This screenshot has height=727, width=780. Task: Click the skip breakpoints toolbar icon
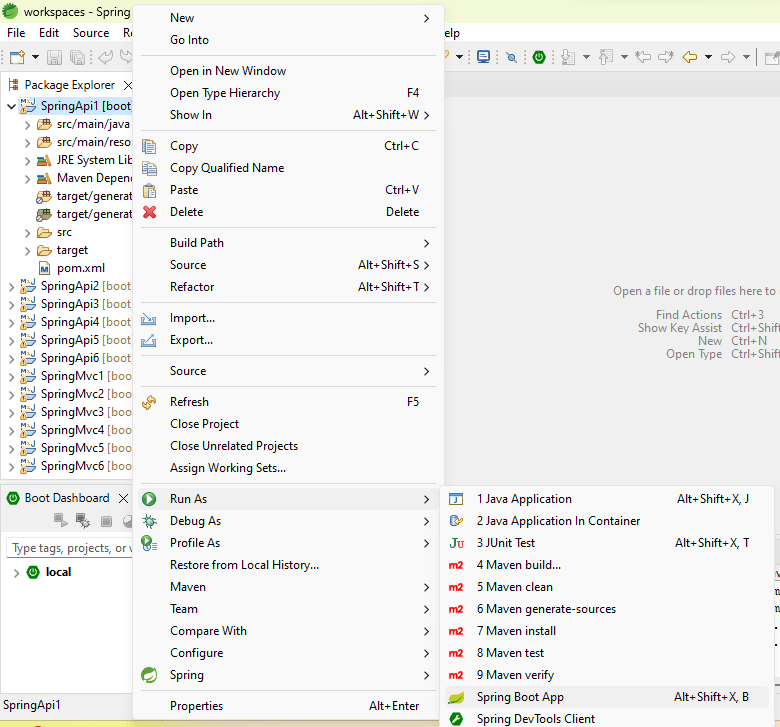(511, 57)
